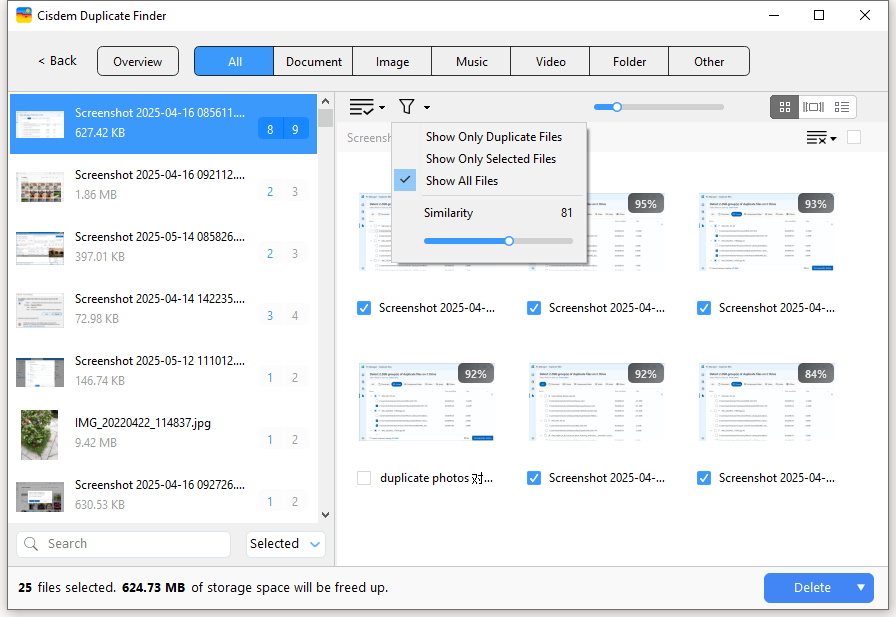Expand the Delete button arrow menu

tap(860, 588)
